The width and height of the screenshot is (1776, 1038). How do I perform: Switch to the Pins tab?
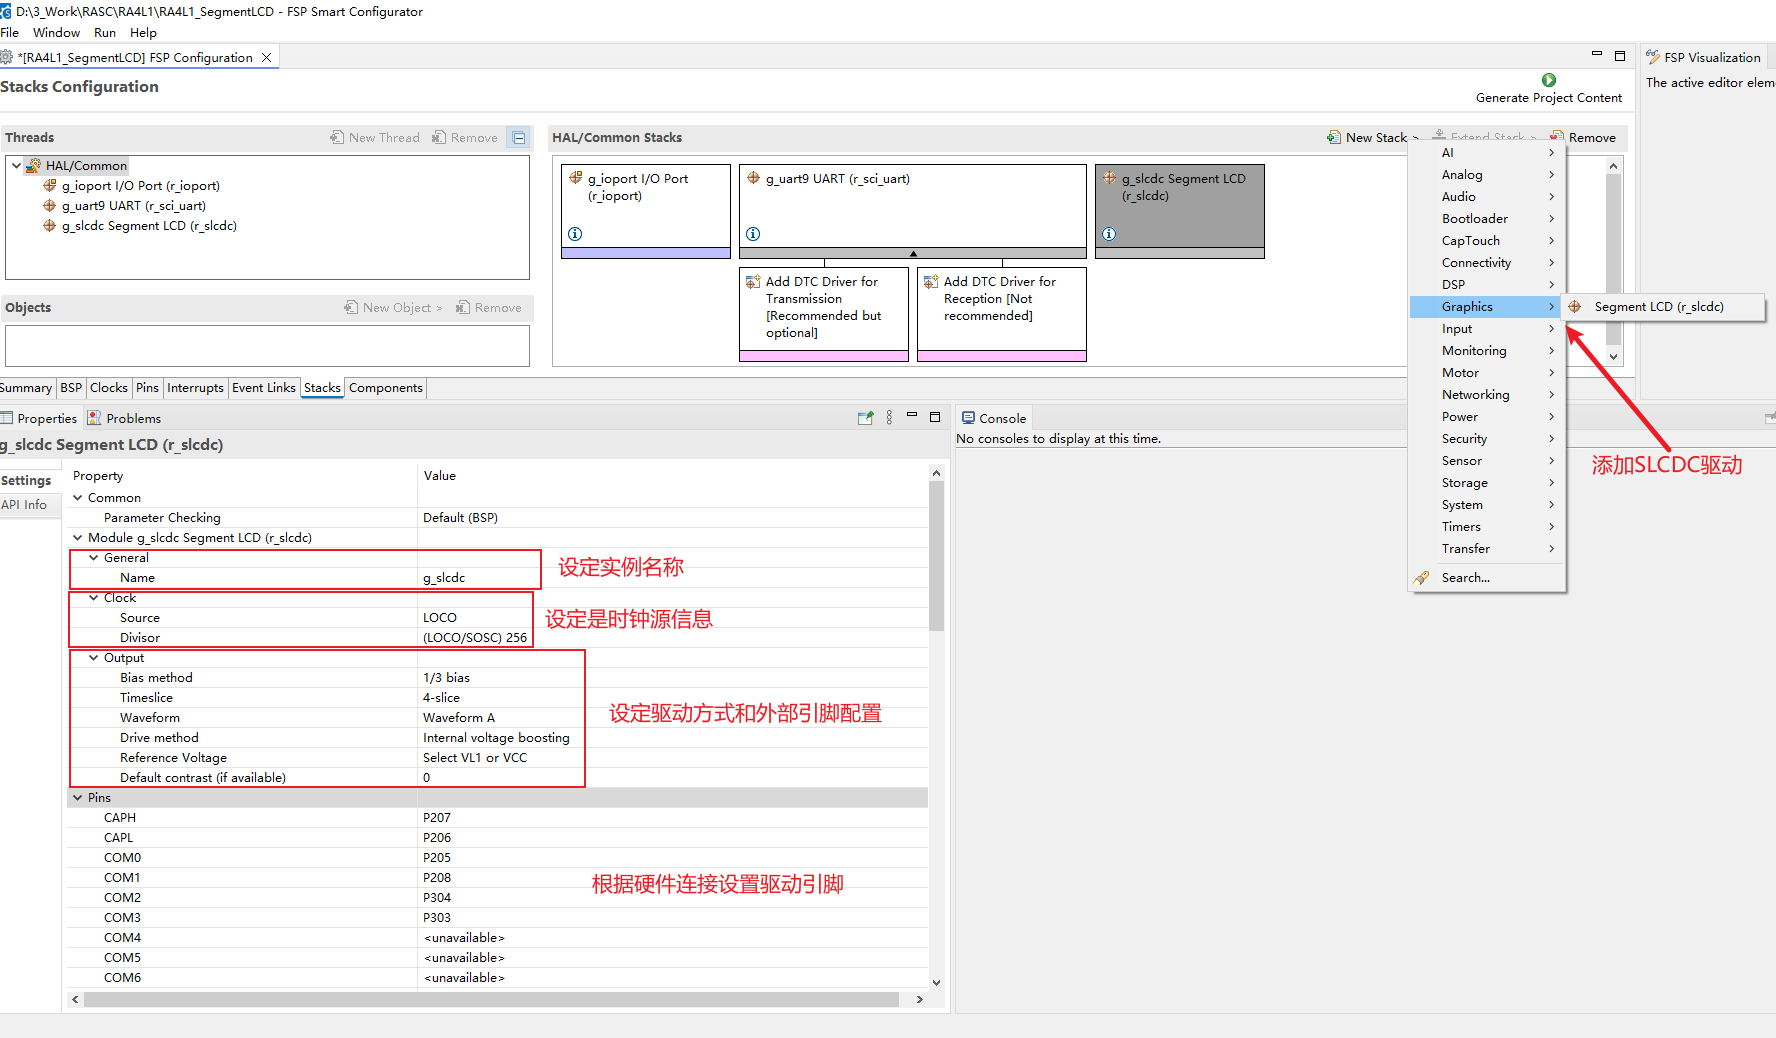[148, 388]
